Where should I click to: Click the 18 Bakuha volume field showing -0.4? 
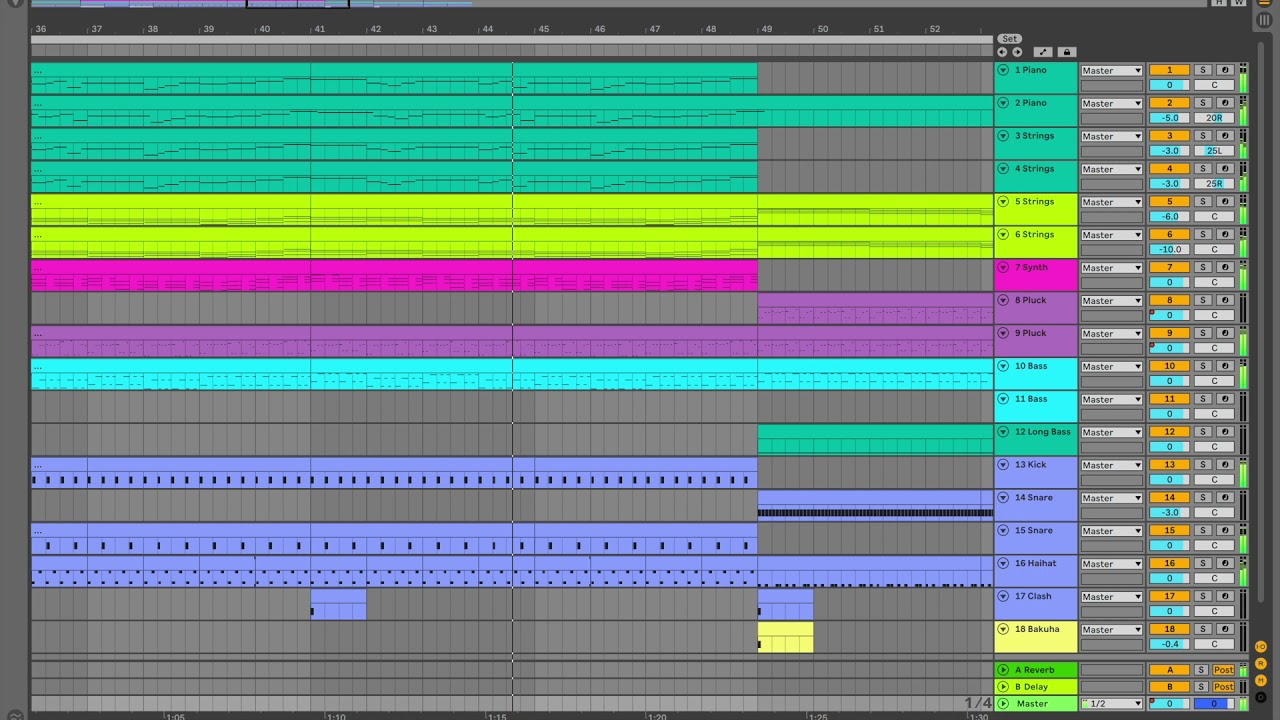pyautogui.click(x=1169, y=645)
